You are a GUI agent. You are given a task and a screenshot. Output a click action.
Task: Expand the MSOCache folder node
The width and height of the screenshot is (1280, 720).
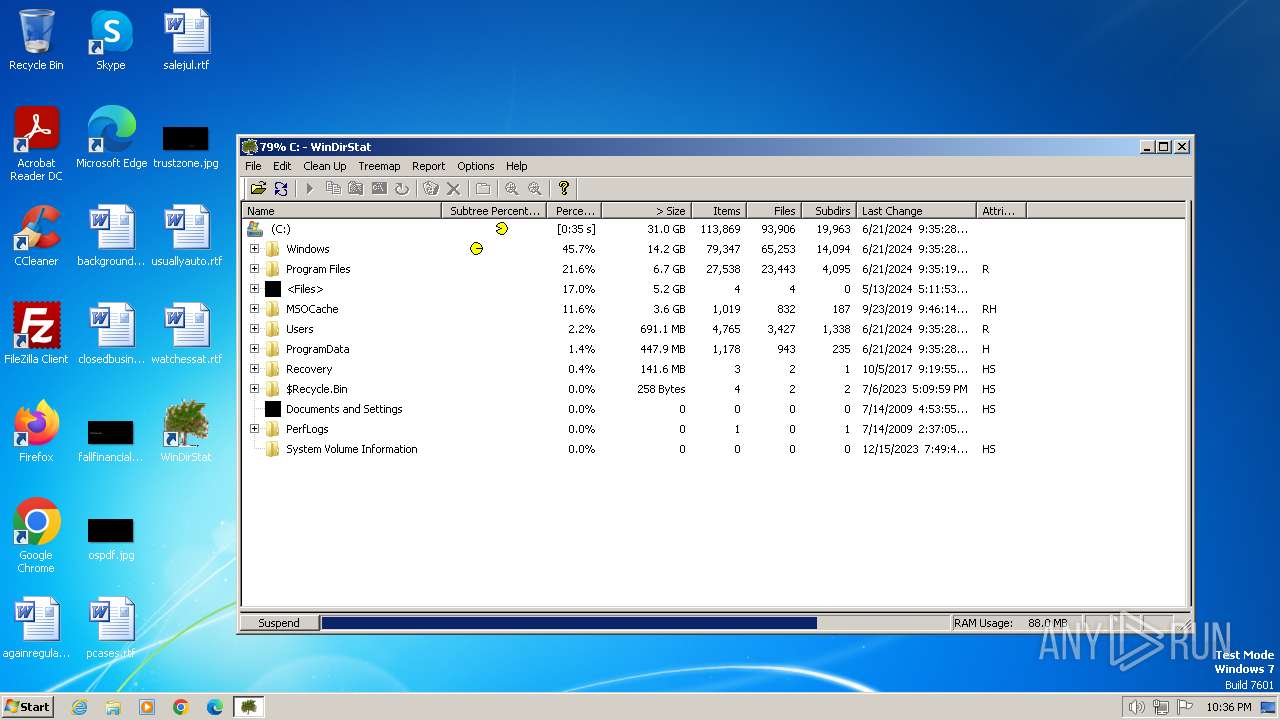click(254, 309)
